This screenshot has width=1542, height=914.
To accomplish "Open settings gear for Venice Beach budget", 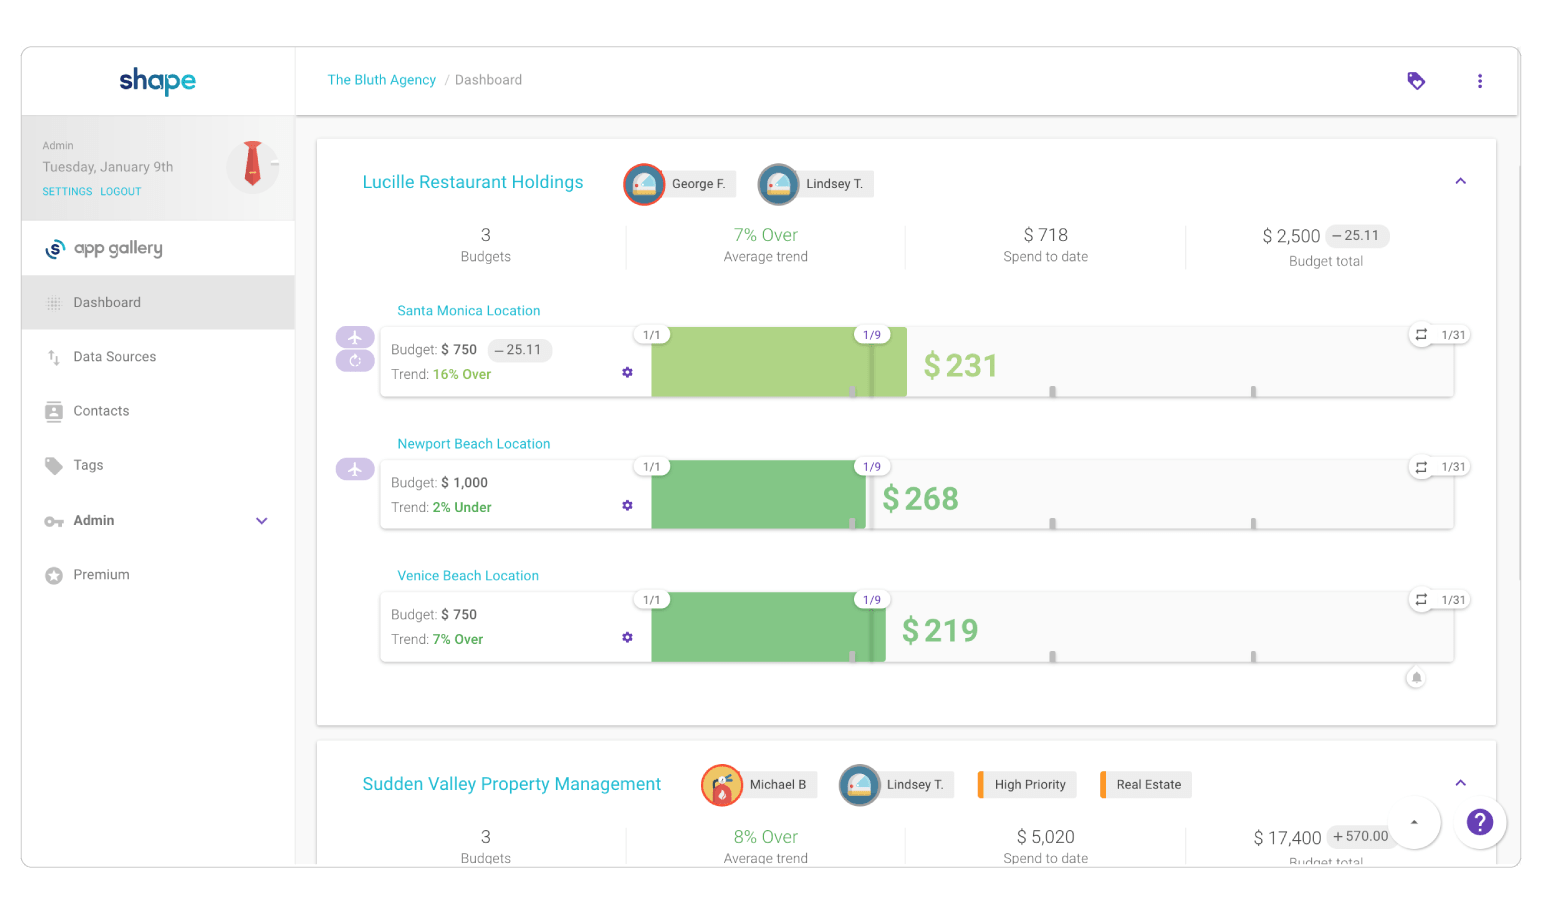I will [x=627, y=637].
